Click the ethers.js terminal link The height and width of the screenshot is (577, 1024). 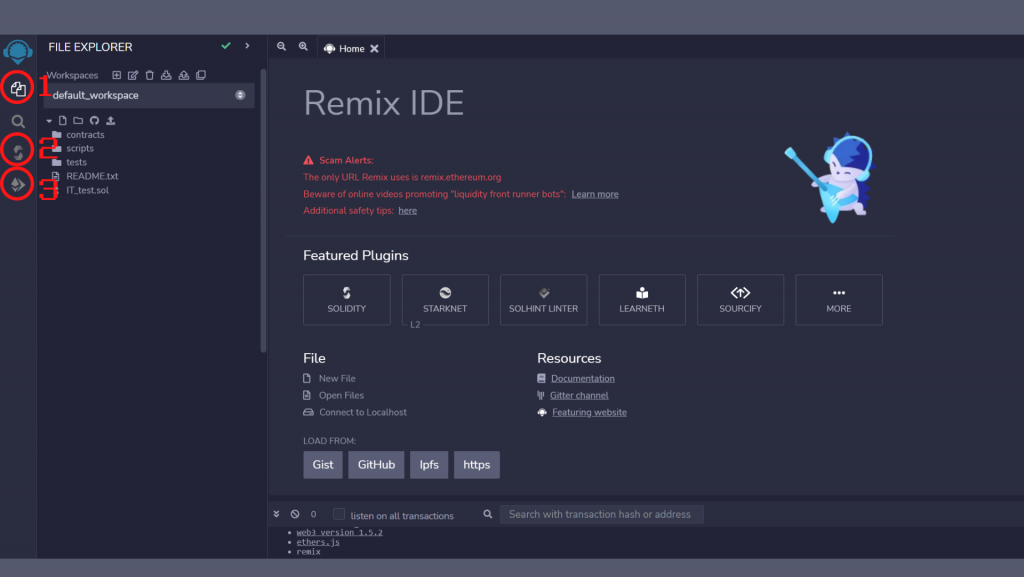click(x=318, y=542)
